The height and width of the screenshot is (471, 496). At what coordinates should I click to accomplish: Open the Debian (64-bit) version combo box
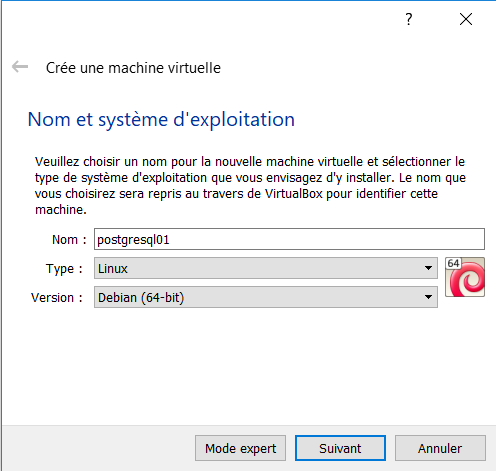click(x=266, y=297)
